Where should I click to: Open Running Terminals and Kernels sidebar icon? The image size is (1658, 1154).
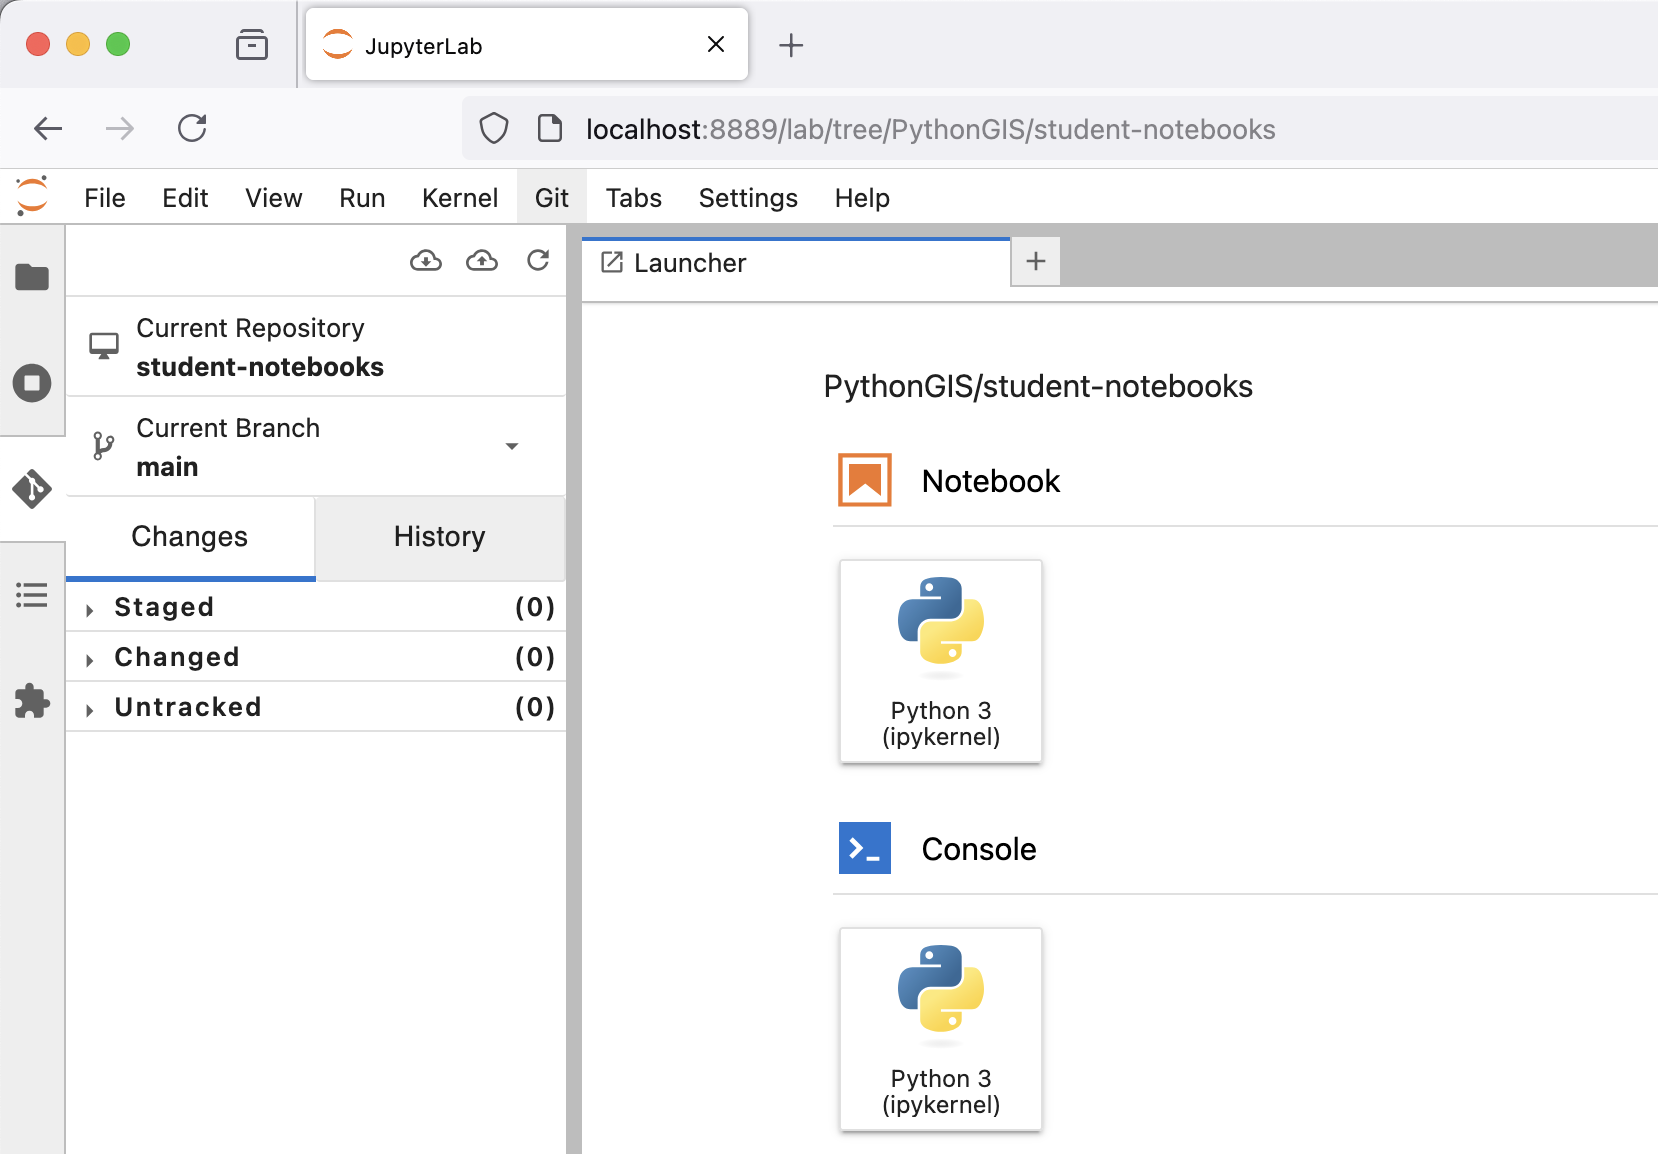click(32, 383)
